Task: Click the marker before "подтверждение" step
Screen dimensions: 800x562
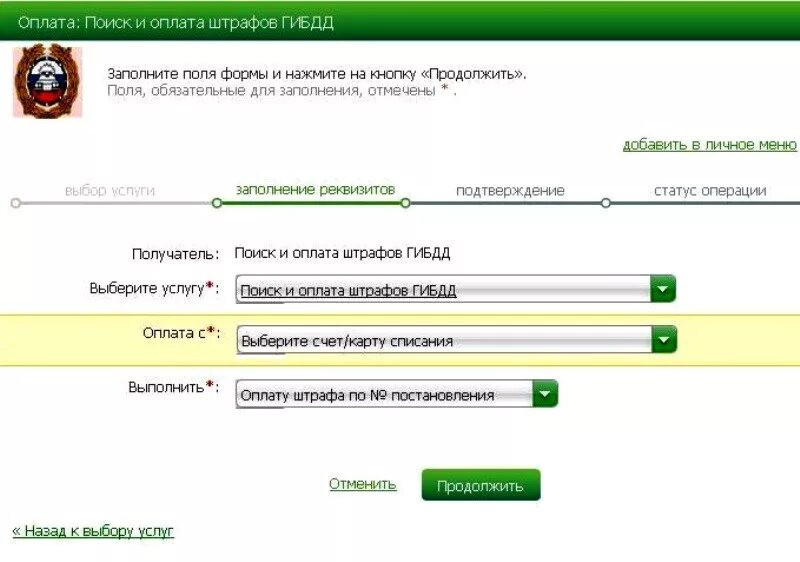Action: pyautogui.click(x=406, y=203)
